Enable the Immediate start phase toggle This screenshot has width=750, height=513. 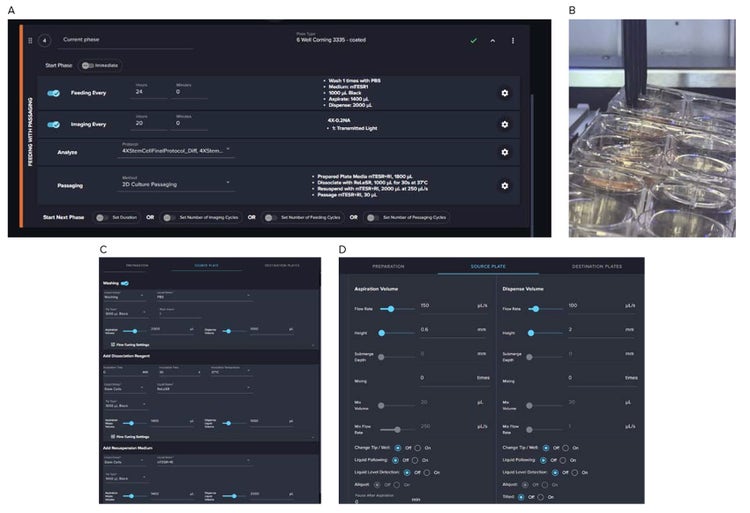[86, 65]
